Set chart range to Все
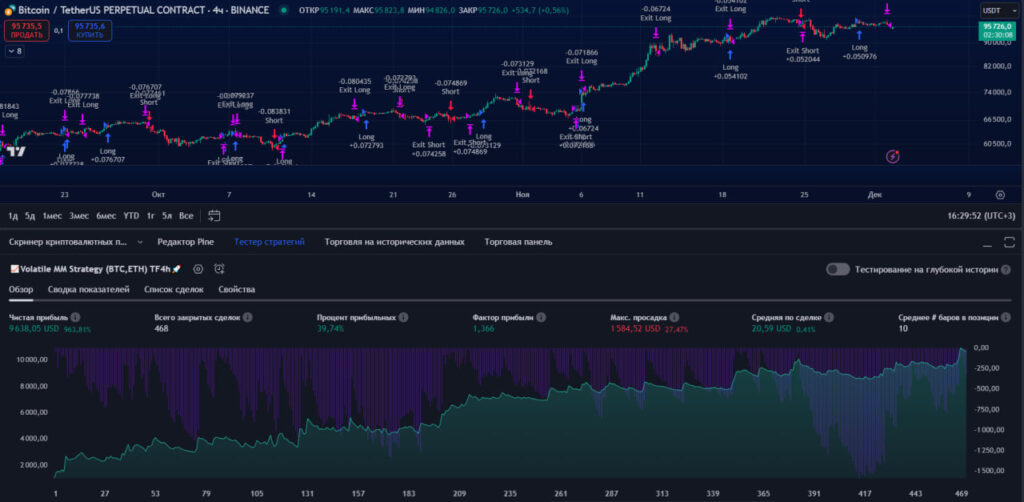1024x502 pixels. pyautogui.click(x=186, y=216)
